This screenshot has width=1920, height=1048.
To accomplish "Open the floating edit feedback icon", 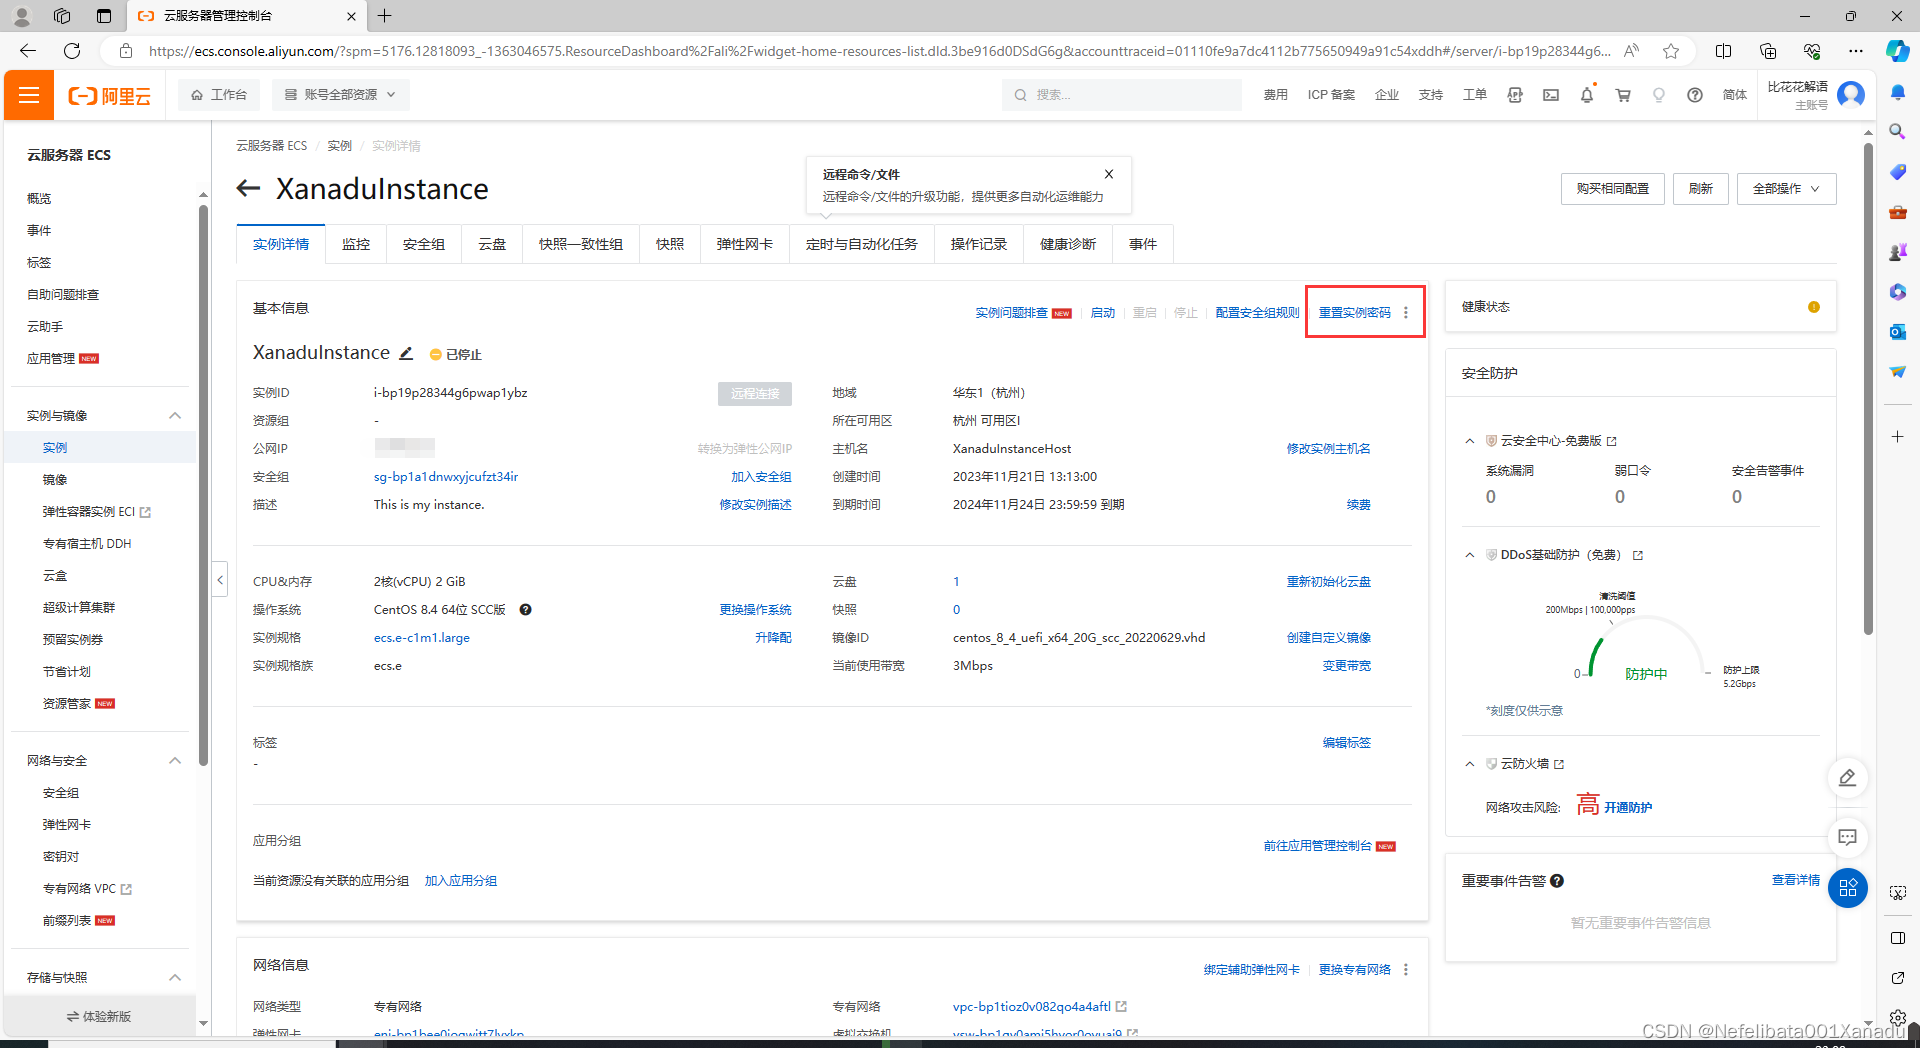I will click(1848, 778).
